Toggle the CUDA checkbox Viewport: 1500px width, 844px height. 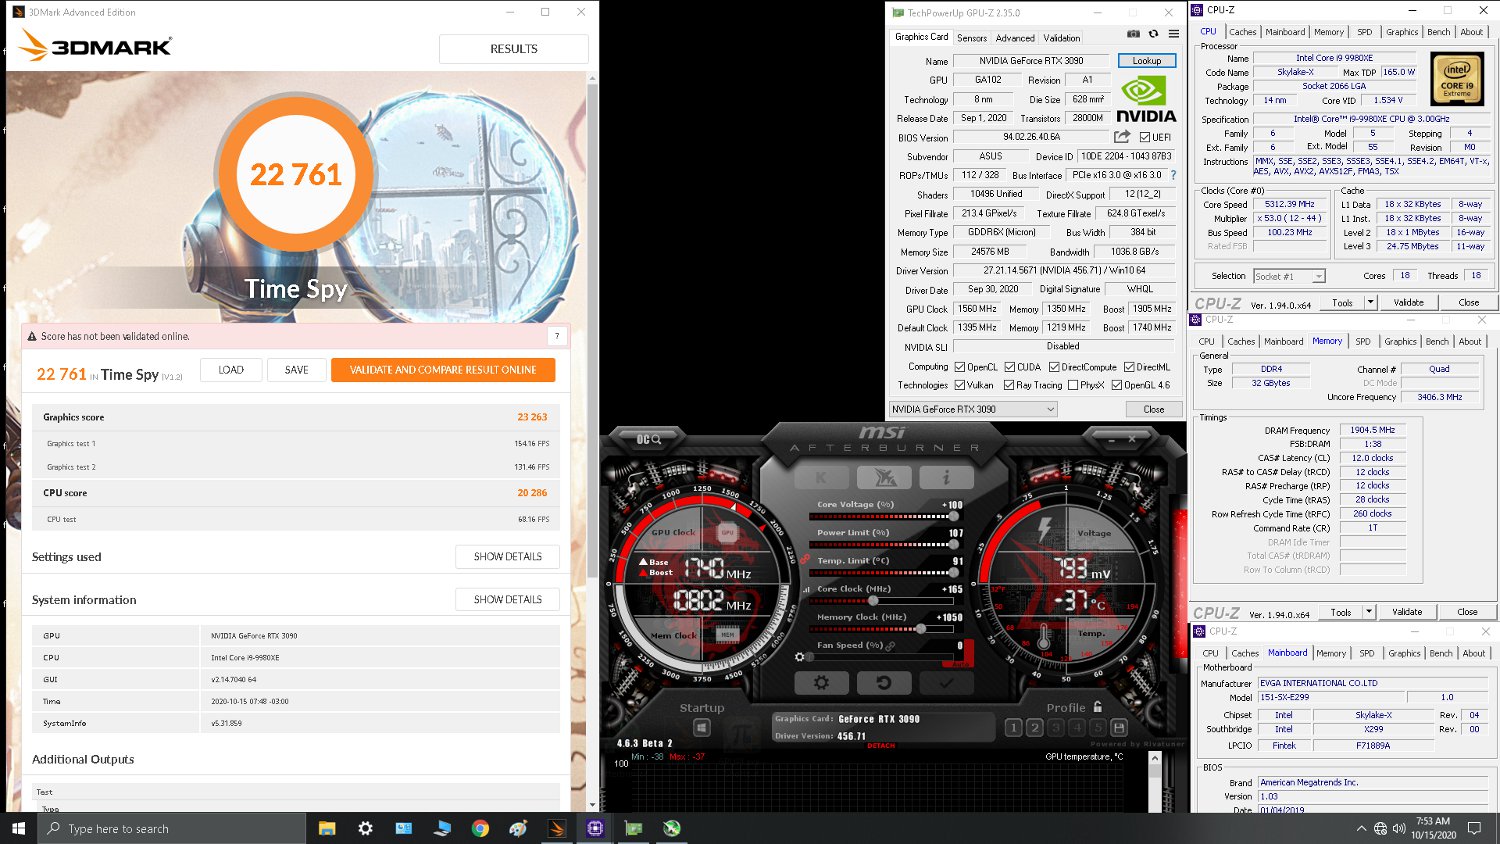tap(1010, 367)
